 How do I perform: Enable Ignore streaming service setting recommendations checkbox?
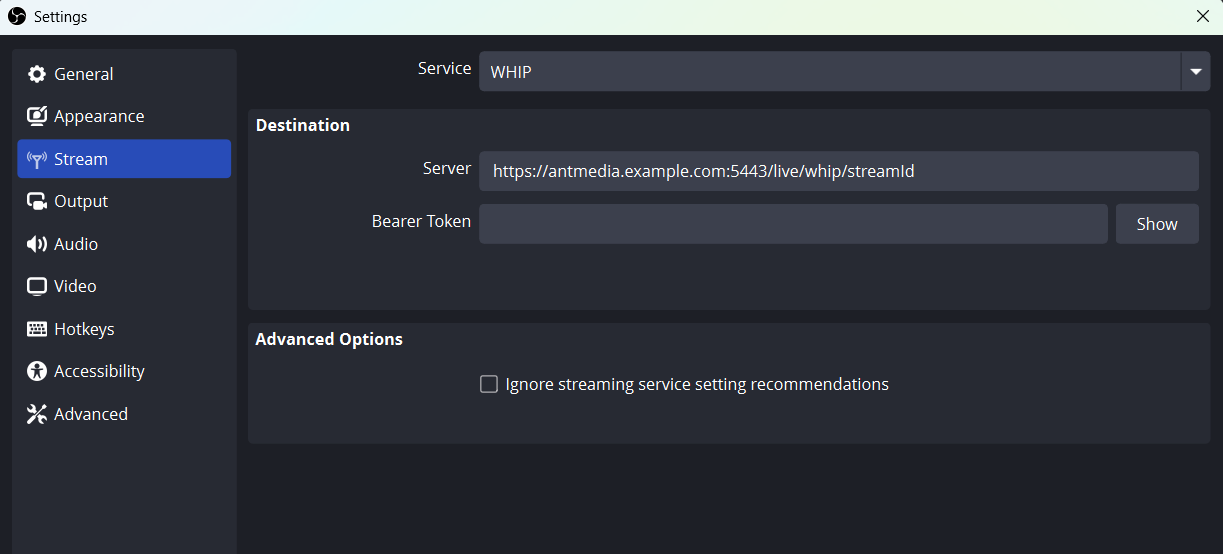click(489, 384)
